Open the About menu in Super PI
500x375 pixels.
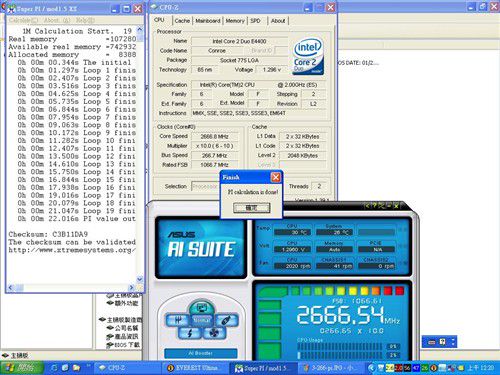57,20
